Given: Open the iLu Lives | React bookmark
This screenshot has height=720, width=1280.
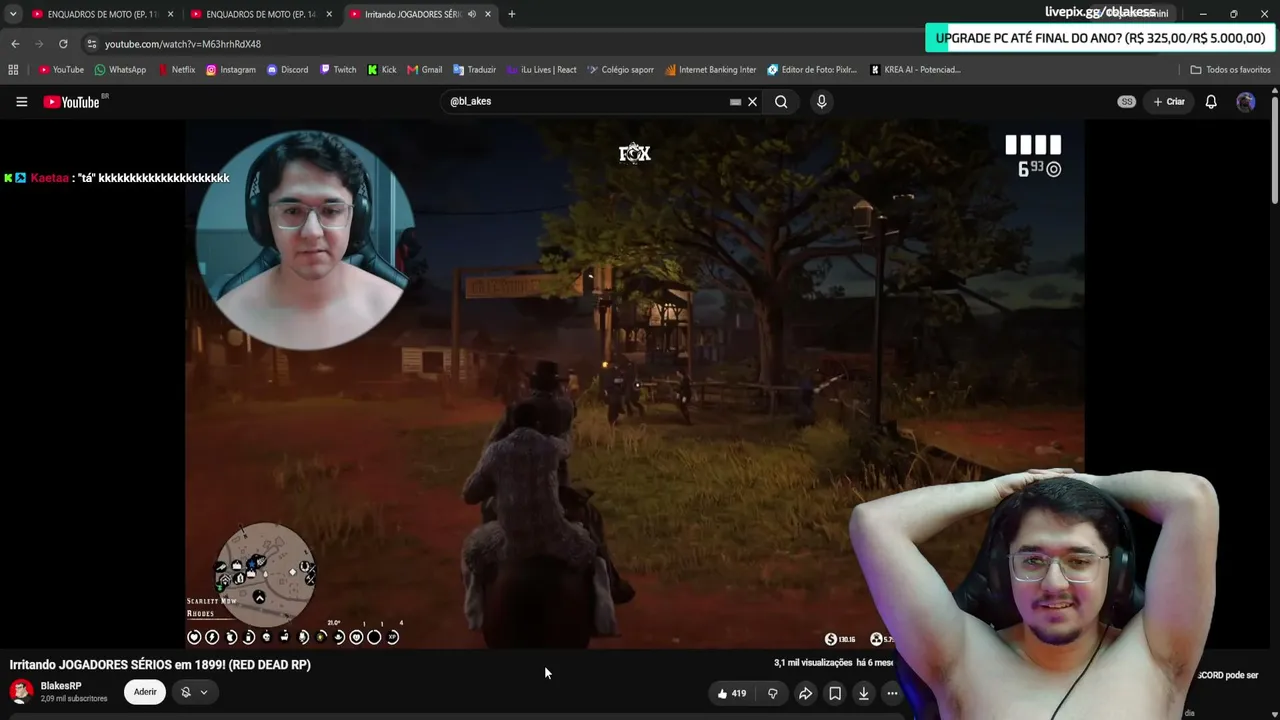Looking at the screenshot, I should (542, 70).
